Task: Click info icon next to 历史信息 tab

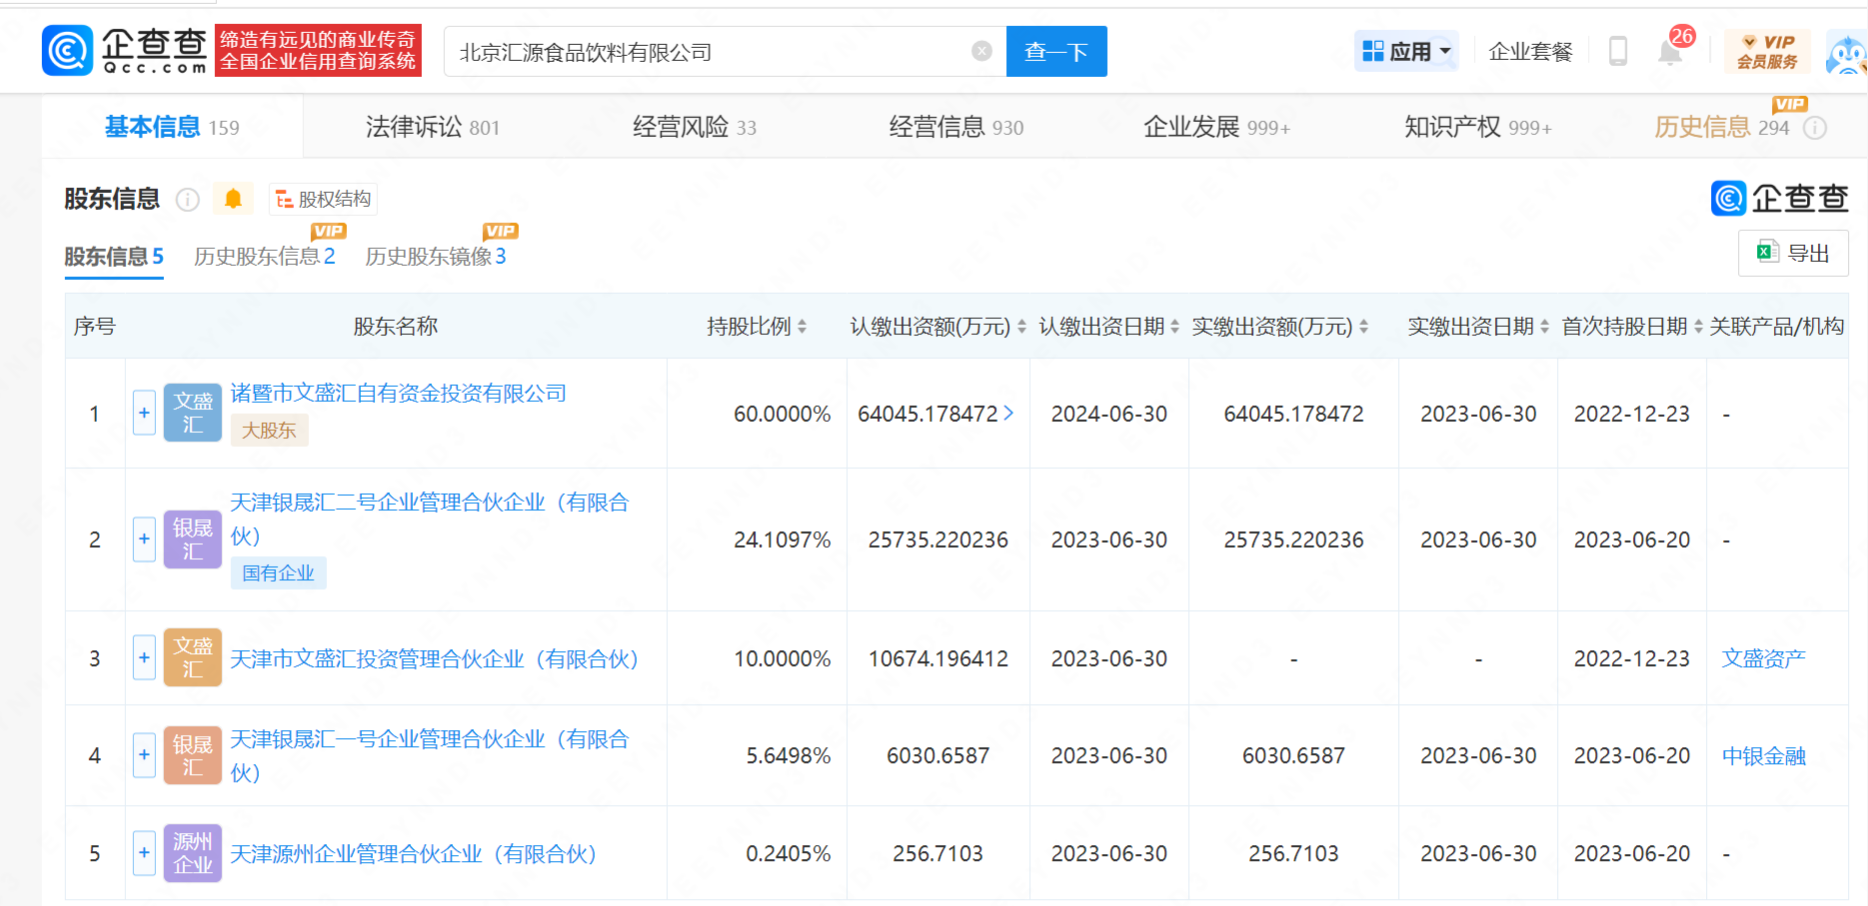Action: point(1815,128)
